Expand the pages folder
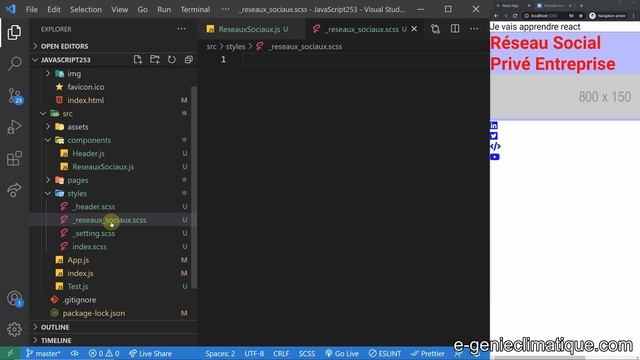Image resolution: width=640 pixels, height=360 pixels. click(78, 180)
